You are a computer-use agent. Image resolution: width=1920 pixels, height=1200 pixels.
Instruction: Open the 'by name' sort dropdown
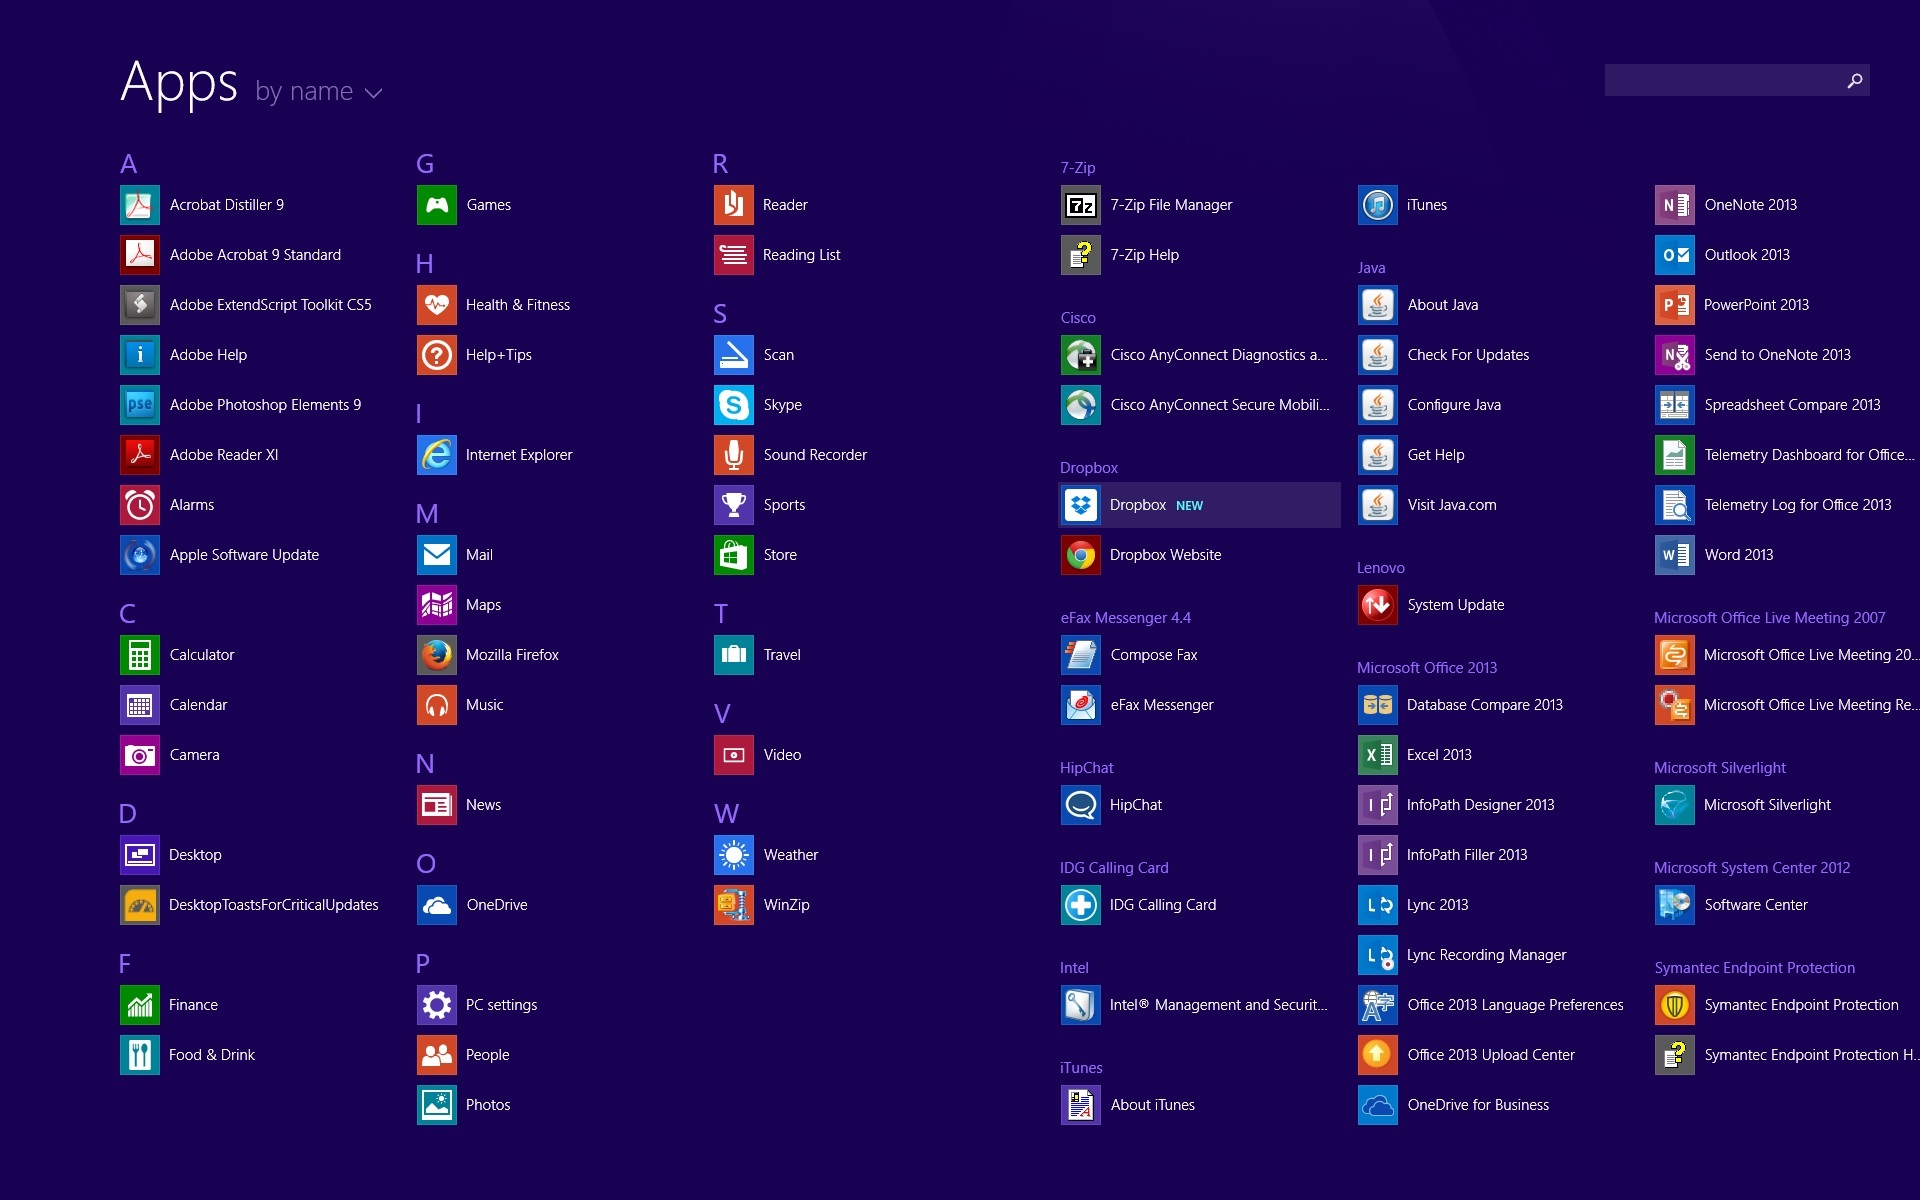pos(318,92)
